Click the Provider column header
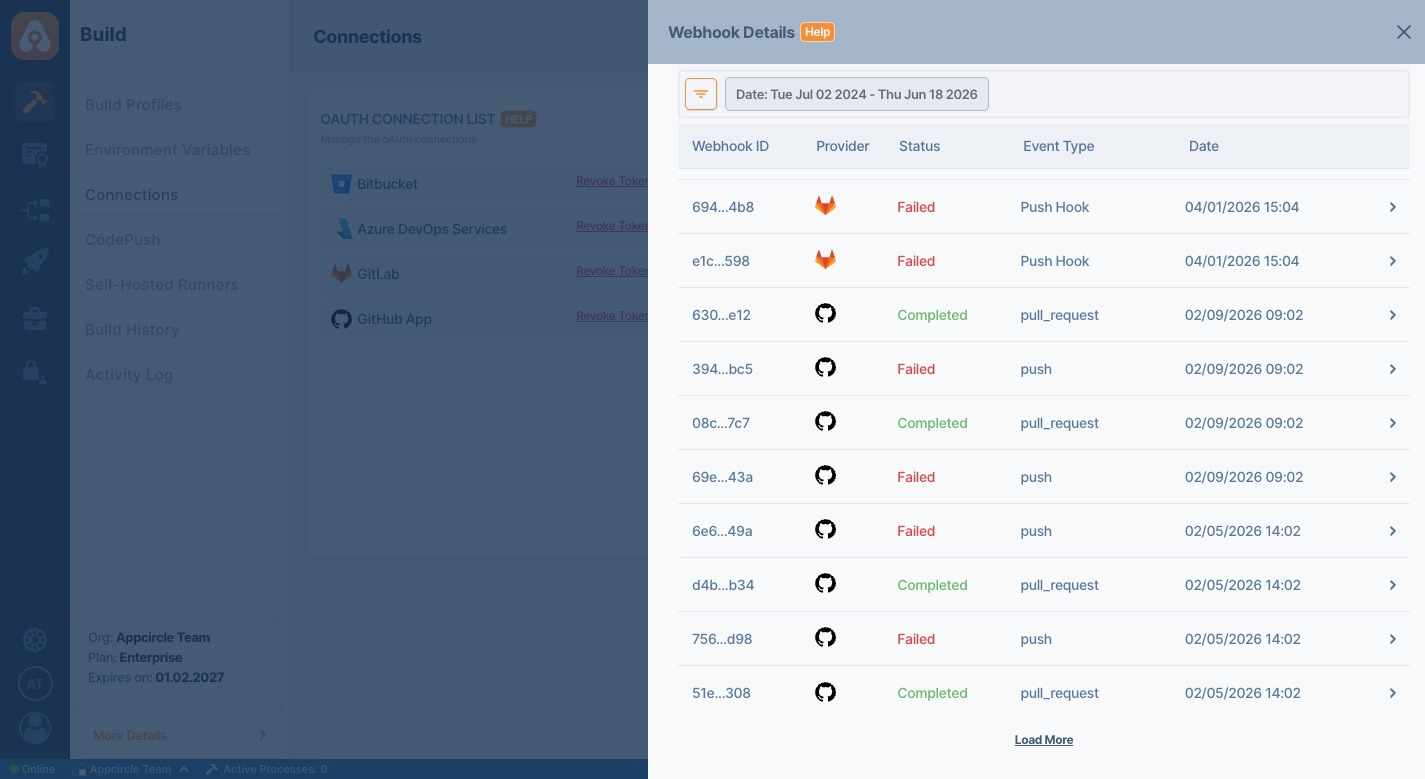Viewport: 1425px width, 779px height. 842,146
